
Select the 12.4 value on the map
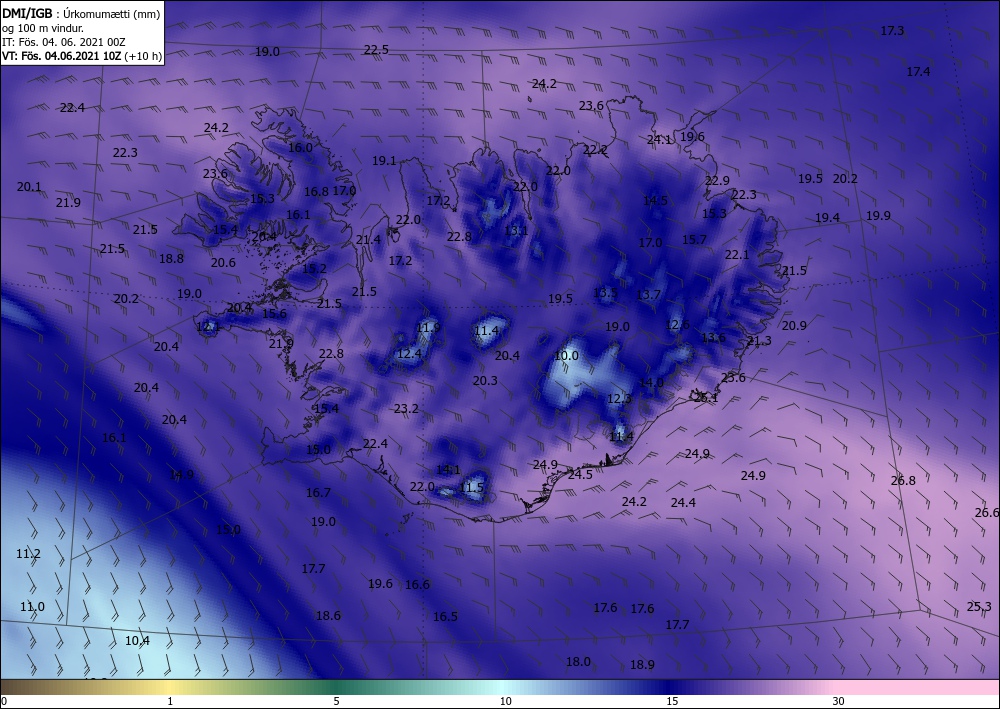(409, 353)
